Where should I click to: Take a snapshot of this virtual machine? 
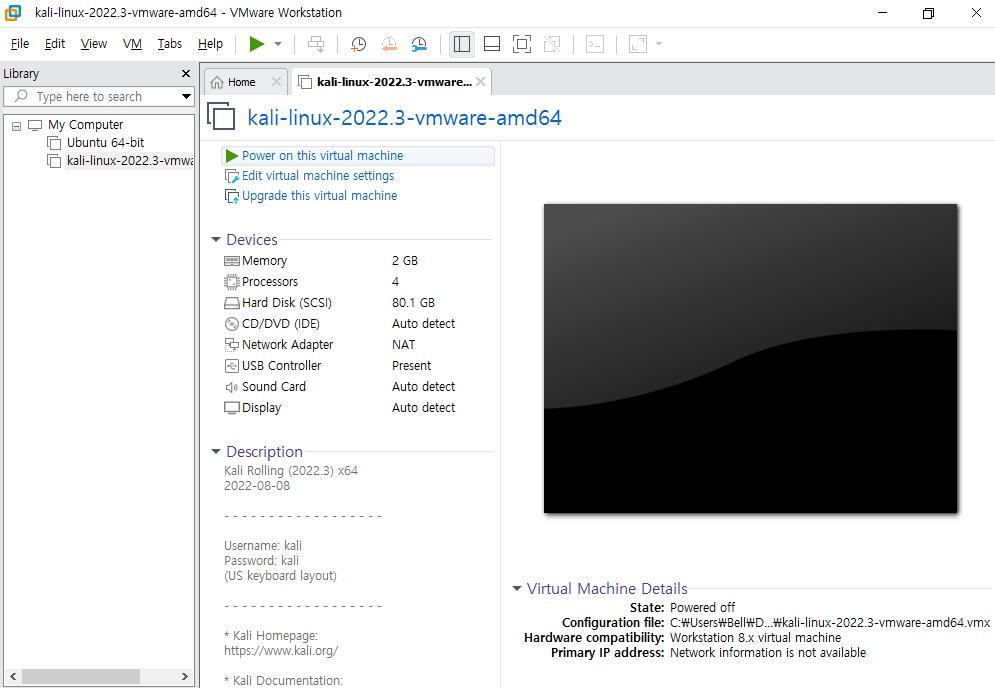tap(359, 44)
